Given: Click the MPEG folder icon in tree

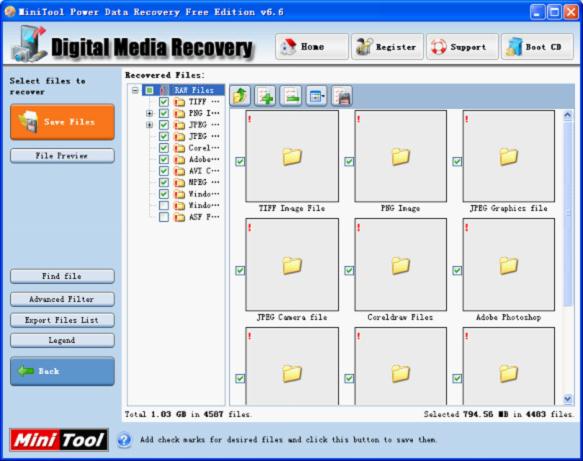Looking at the screenshot, I should click(180, 183).
